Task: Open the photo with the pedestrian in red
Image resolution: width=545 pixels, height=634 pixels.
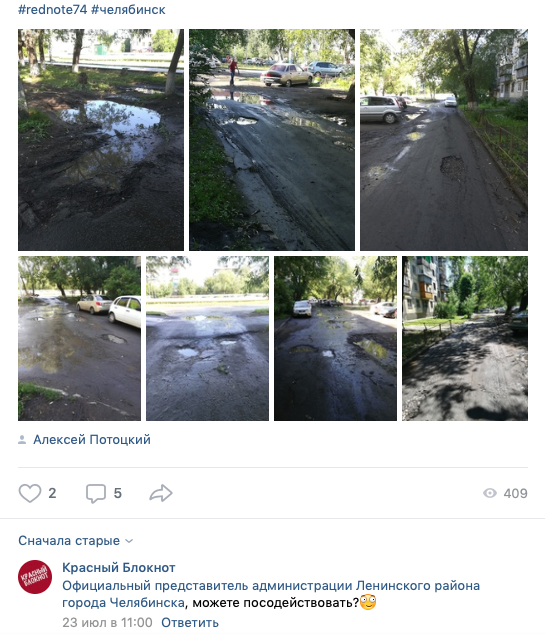Action: pos(272,140)
